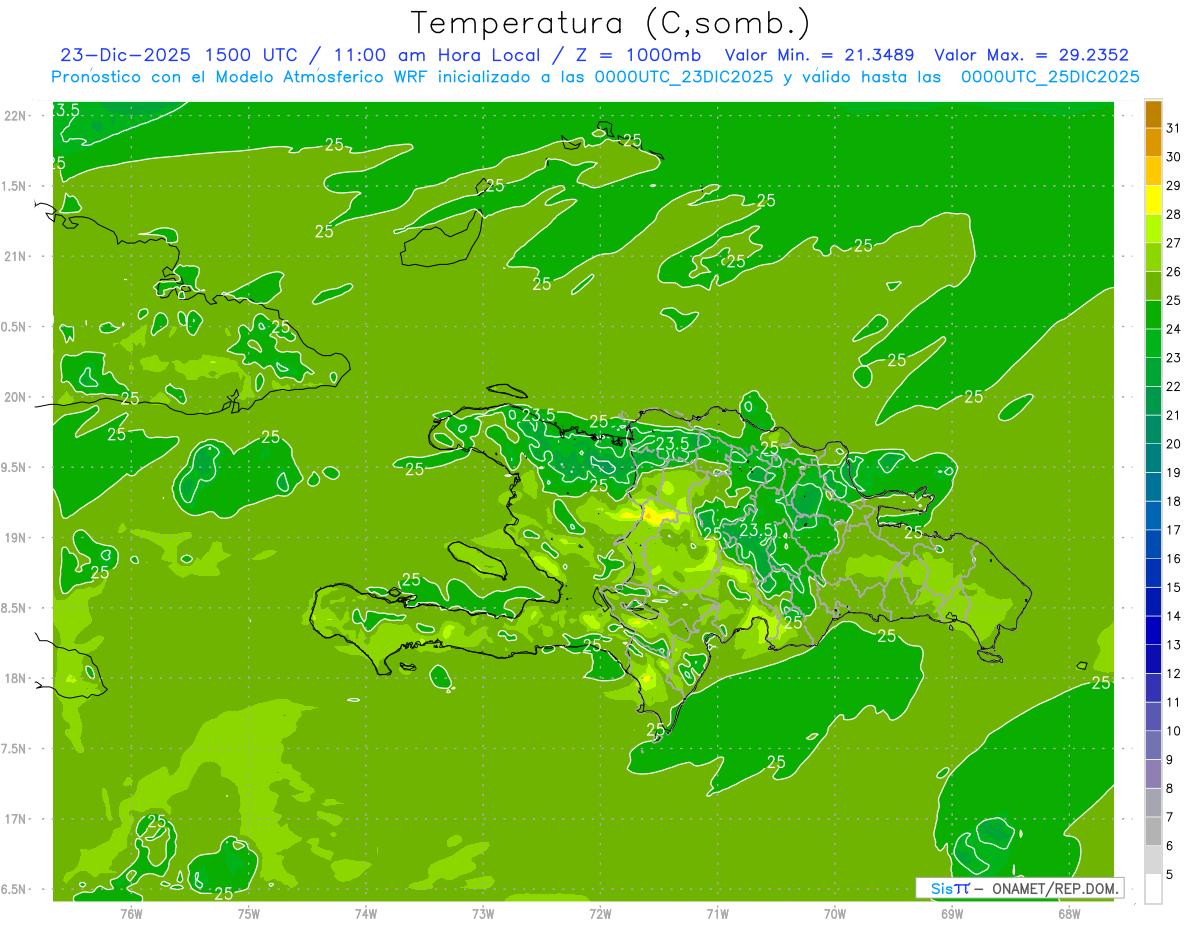Select 'Valor Max. = 29.2352' text
The image size is (1200, 927).
[1032, 55]
